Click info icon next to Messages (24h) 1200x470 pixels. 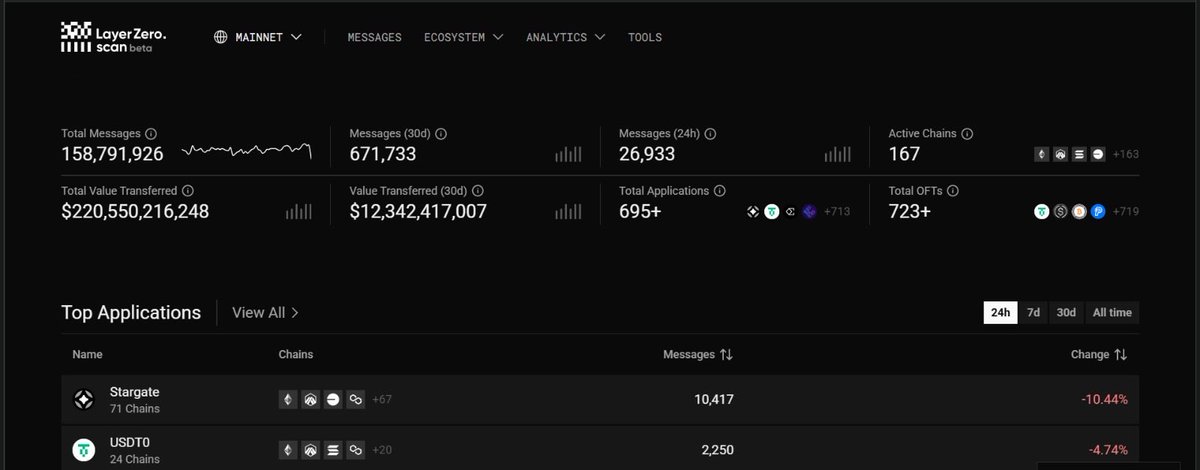coord(710,133)
